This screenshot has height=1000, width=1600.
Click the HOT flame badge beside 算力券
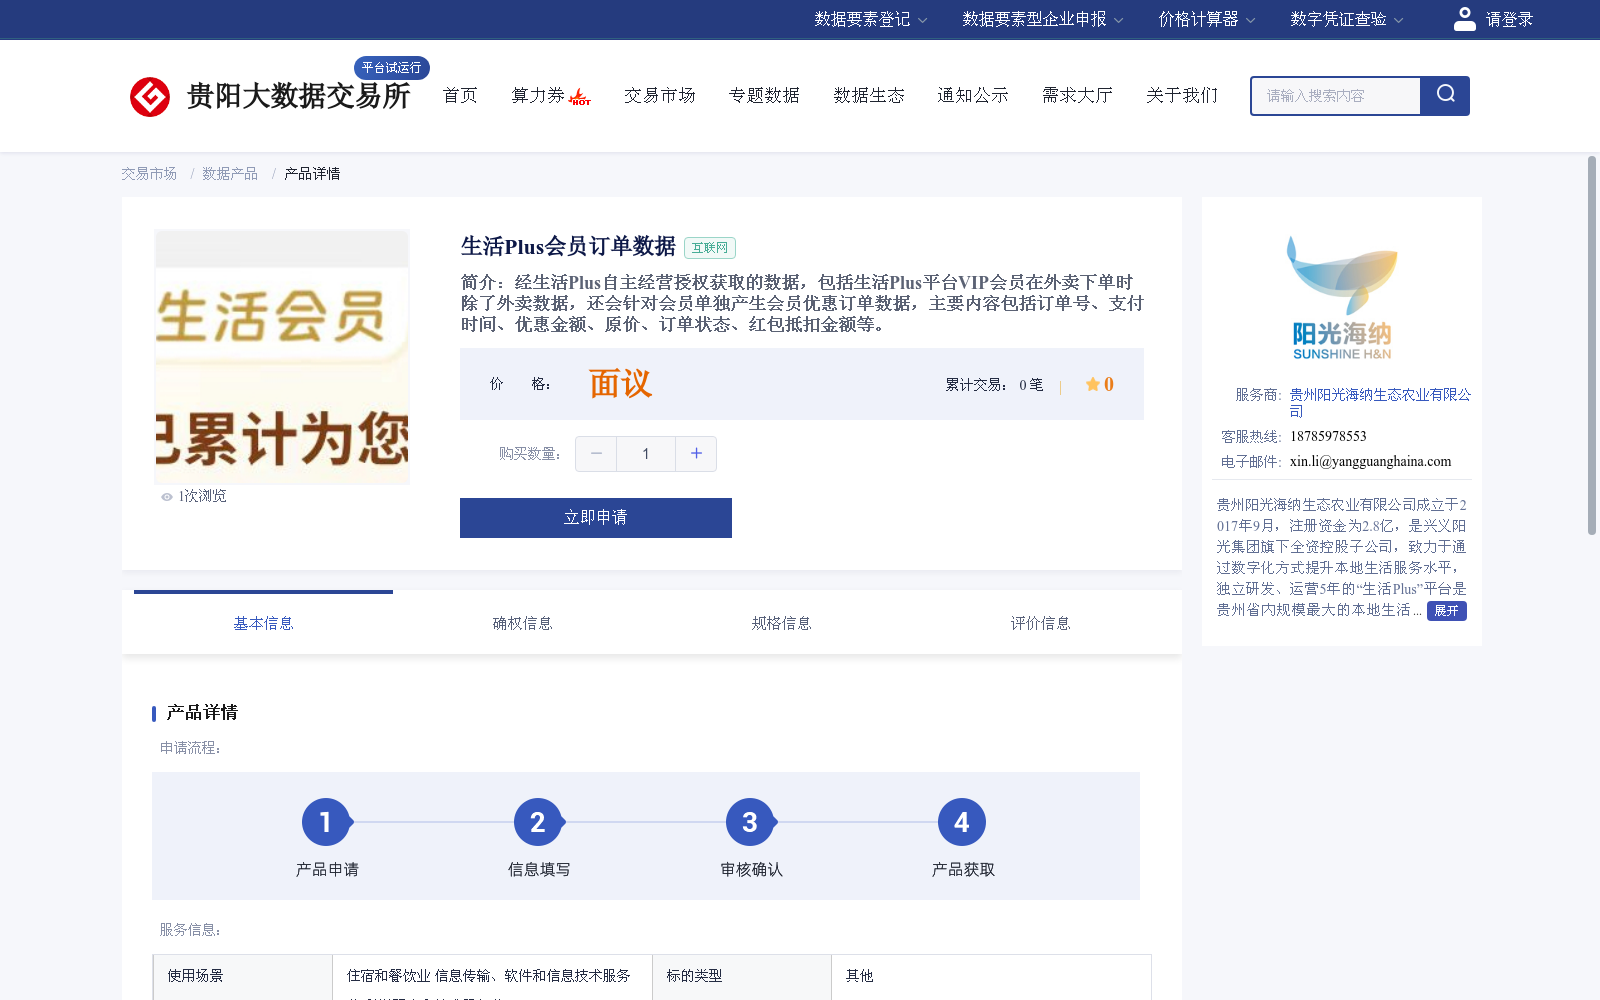click(x=580, y=97)
